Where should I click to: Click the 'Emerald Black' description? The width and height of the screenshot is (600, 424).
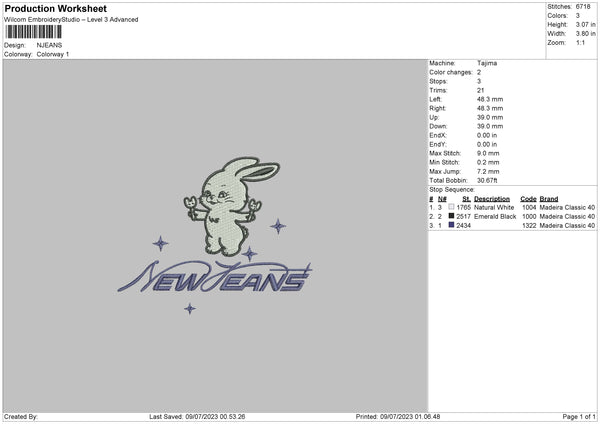495,217
